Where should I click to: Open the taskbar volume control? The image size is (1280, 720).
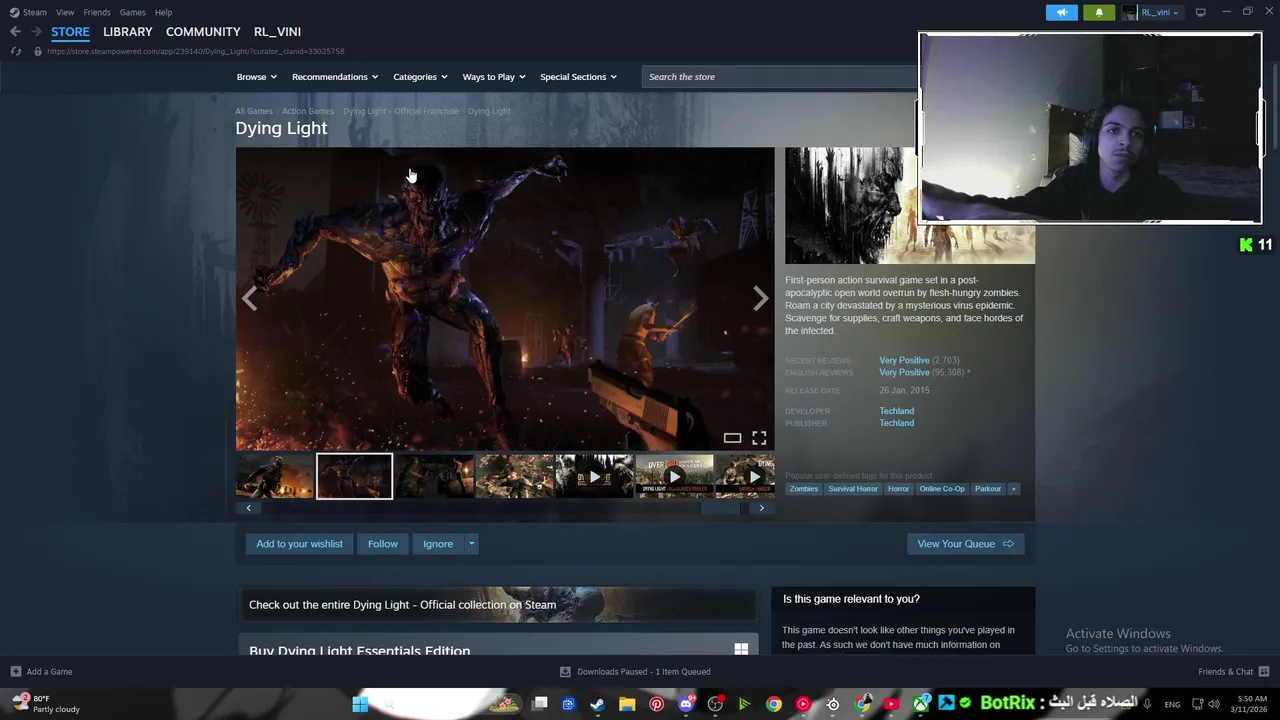click(x=1214, y=704)
